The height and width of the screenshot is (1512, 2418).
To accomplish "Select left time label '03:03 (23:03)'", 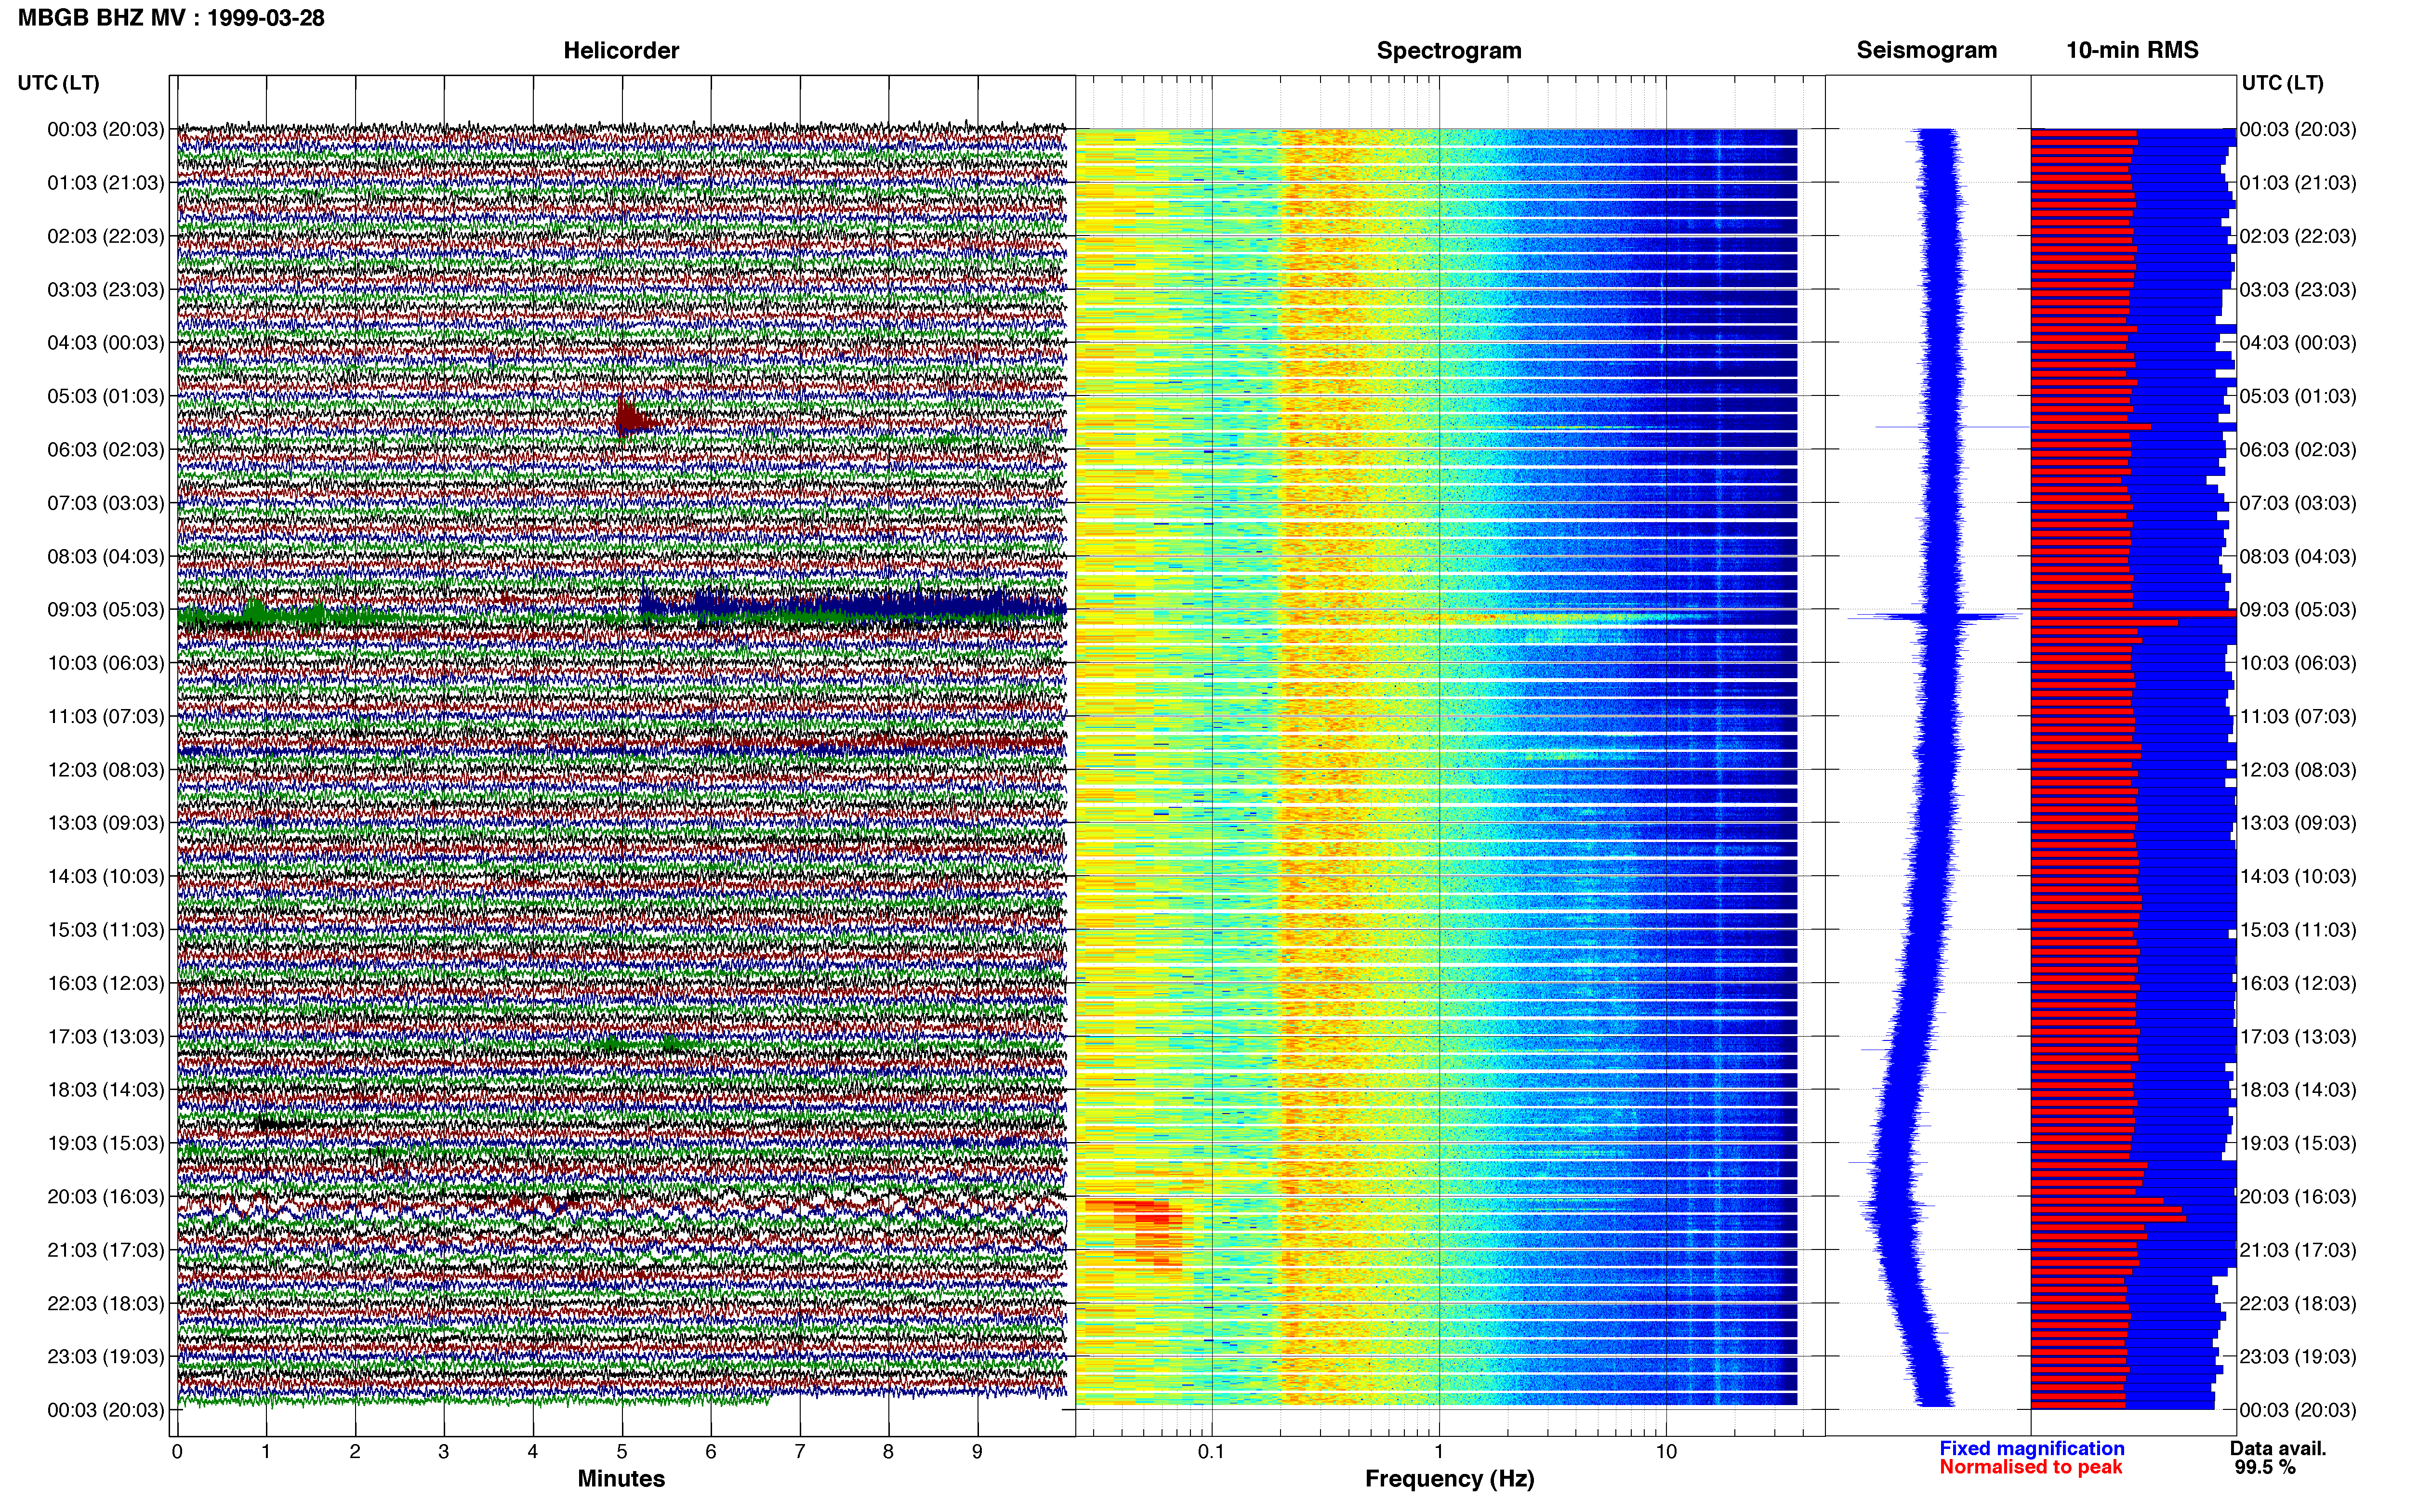I will [105, 289].
